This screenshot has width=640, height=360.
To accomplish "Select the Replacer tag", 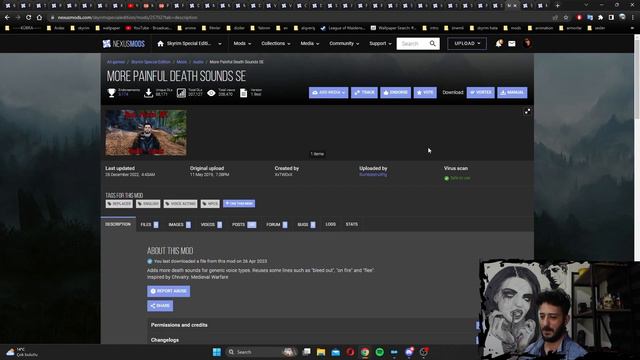I will pos(119,204).
